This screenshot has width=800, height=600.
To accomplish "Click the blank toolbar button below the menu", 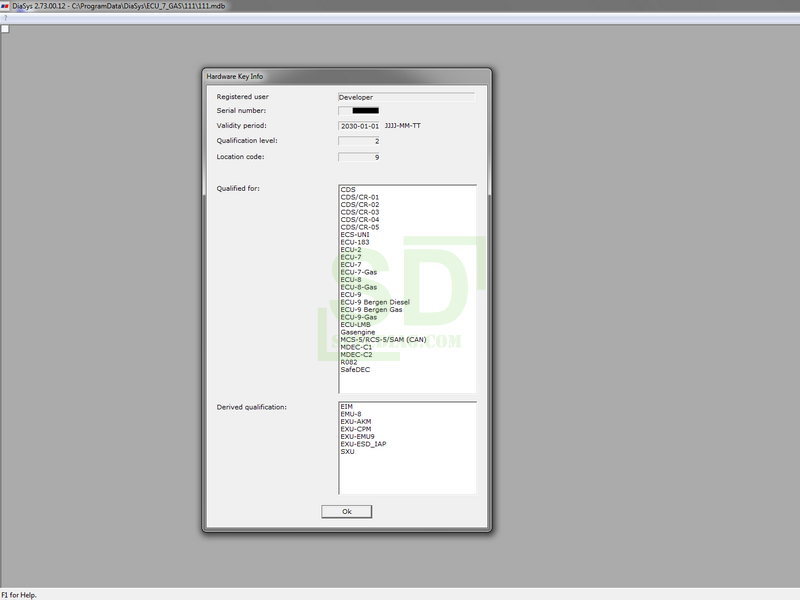I will coord(5,29).
